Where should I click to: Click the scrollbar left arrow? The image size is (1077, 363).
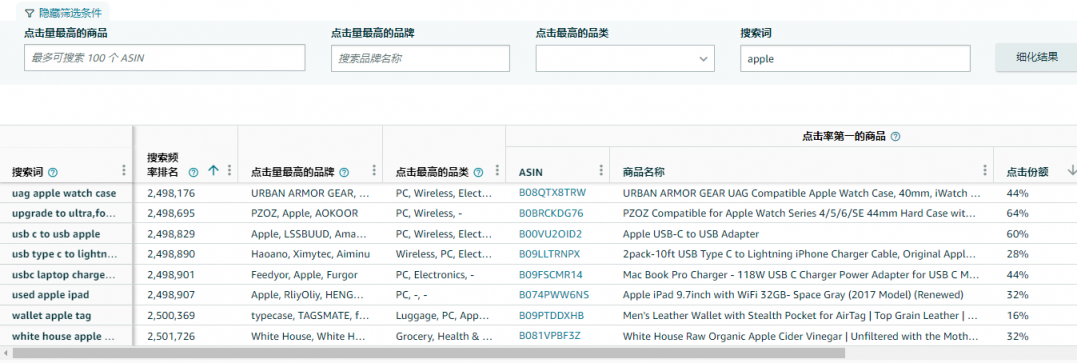[x=5, y=353]
